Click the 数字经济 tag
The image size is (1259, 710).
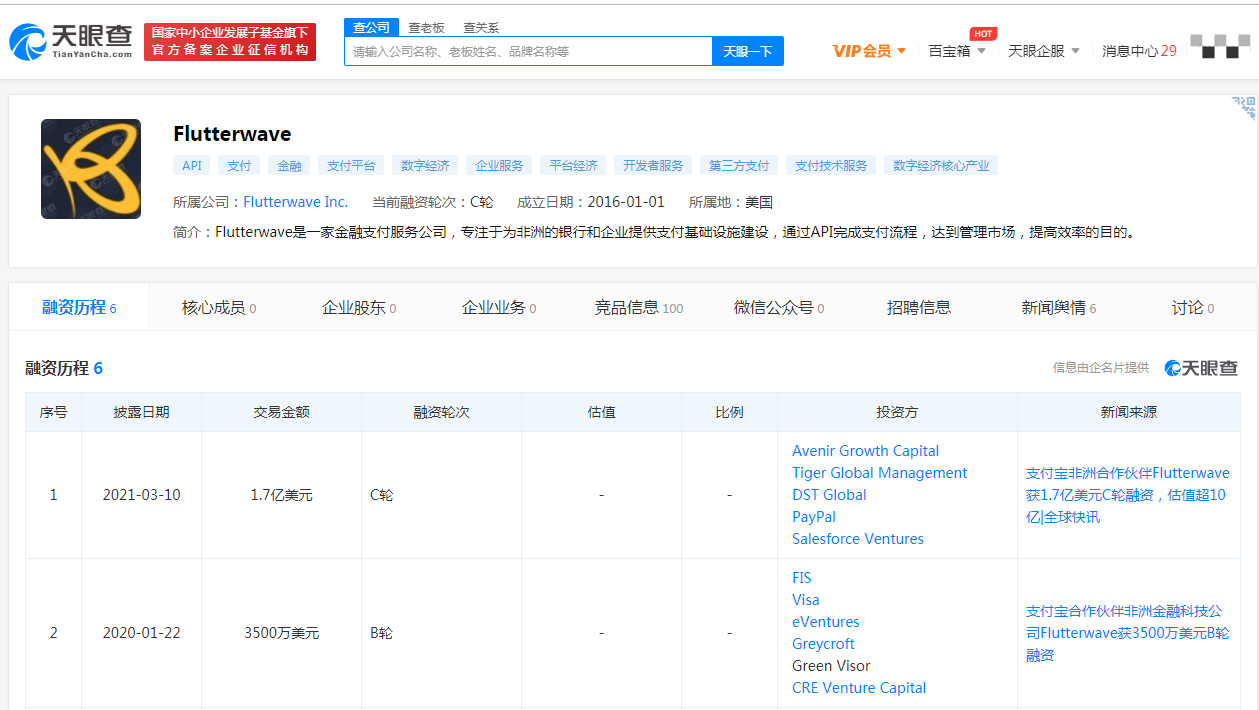pyautogui.click(x=425, y=166)
